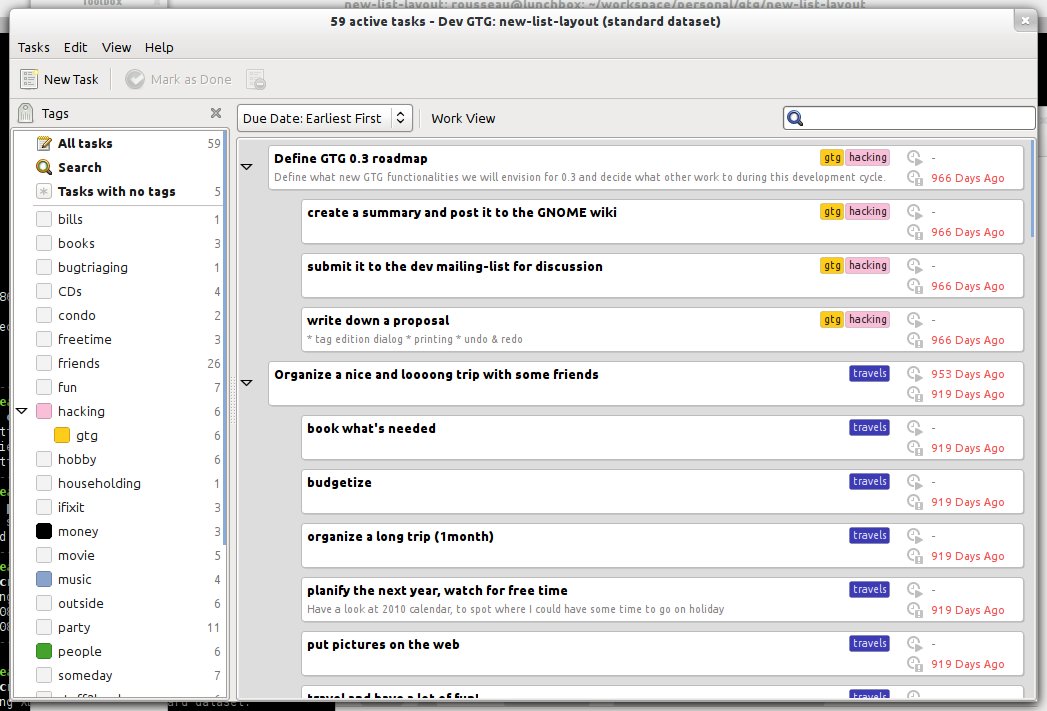Image resolution: width=1047 pixels, height=711 pixels.
Task: Click the tag icon beside Tags header
Action: coord(26,113)
